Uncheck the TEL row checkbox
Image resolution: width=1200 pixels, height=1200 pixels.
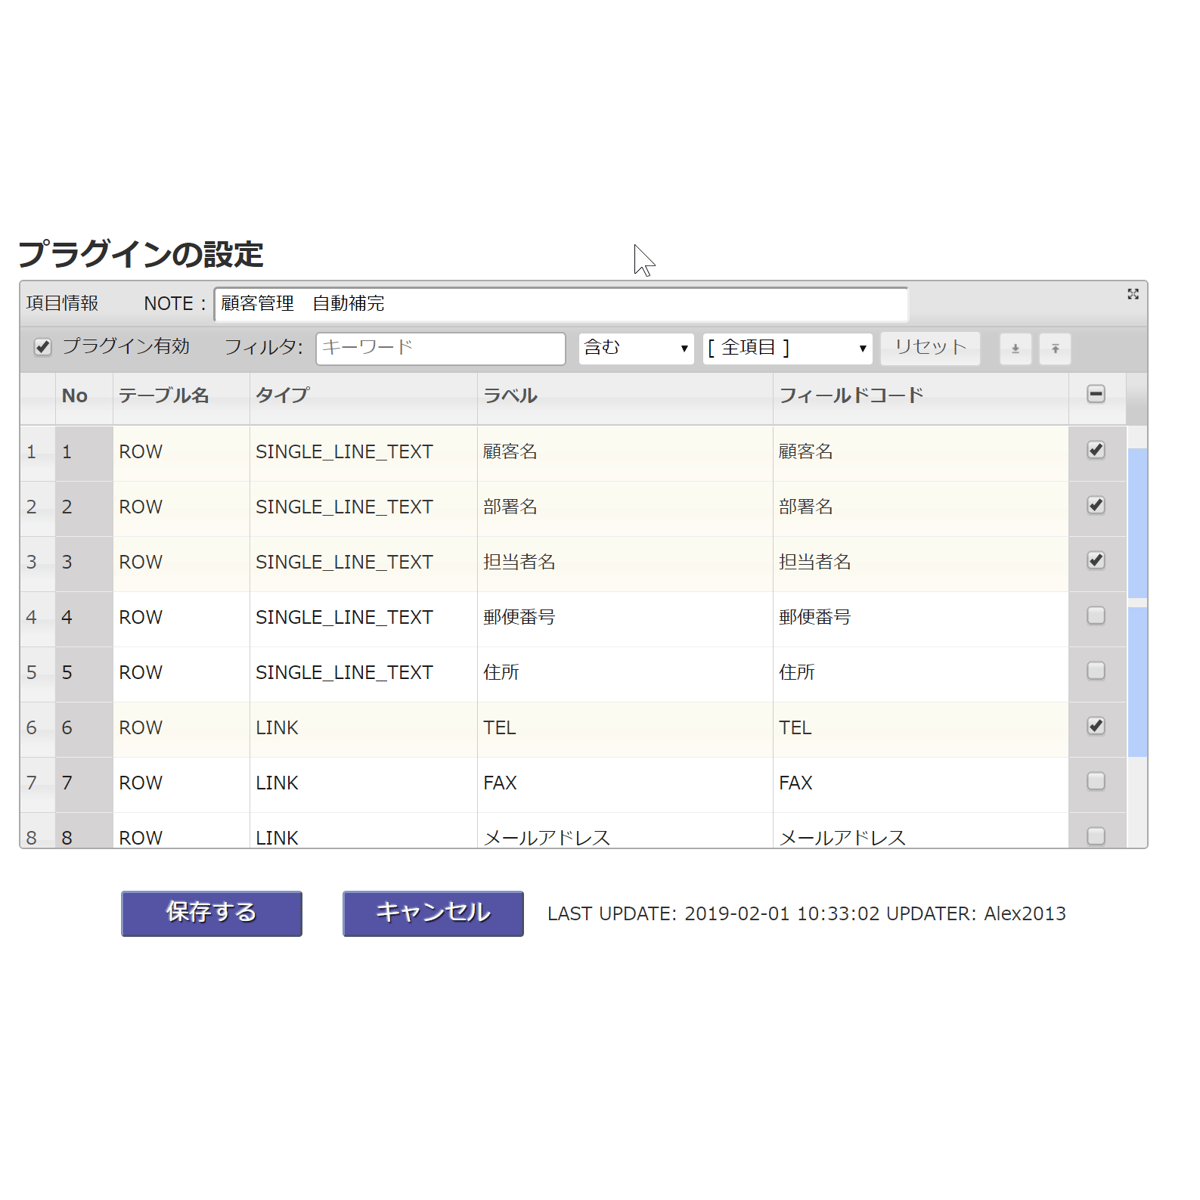coord(1096,726)
